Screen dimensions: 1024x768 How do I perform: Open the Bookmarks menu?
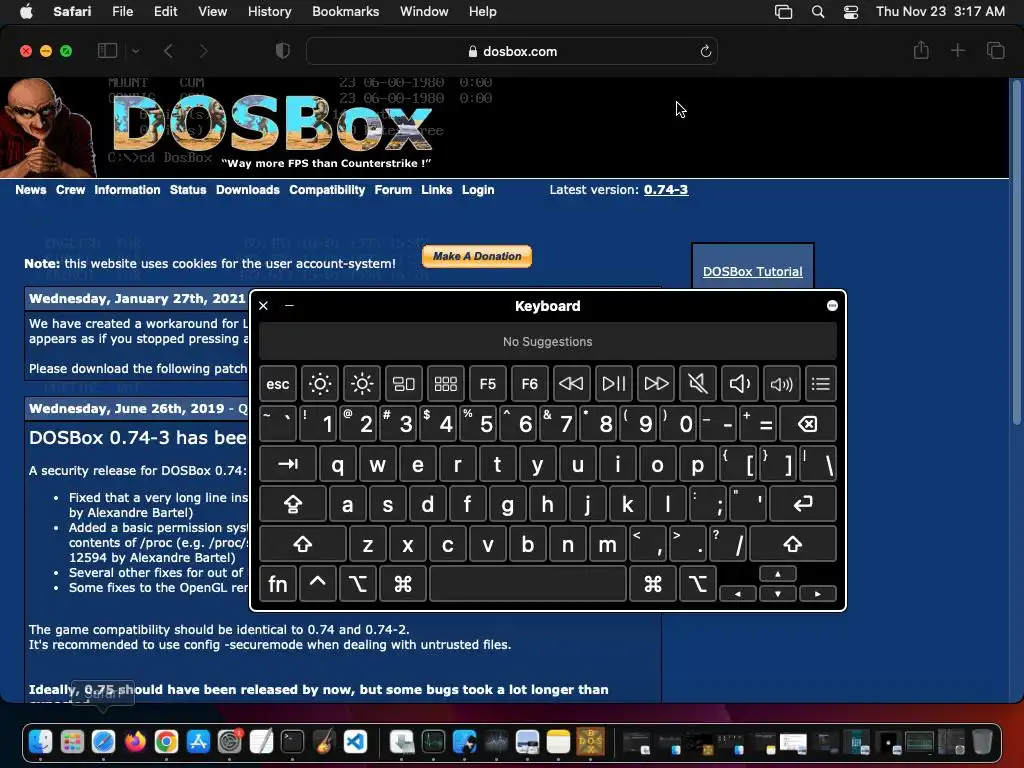pyautogui.click(x=345, y=12)
